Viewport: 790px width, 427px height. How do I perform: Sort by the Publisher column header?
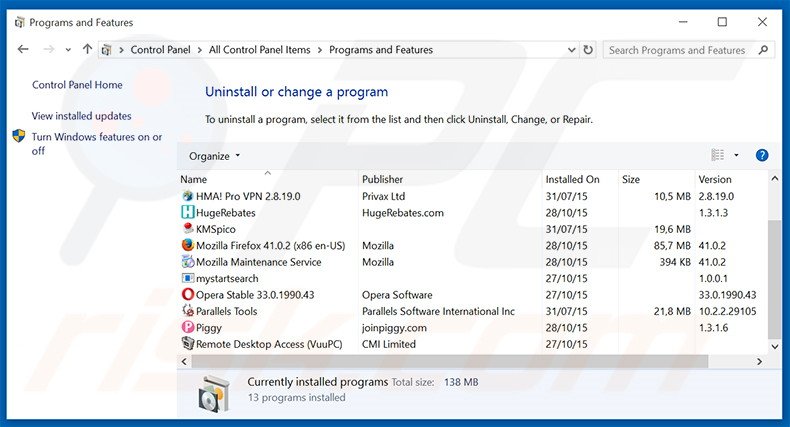[x=382, y=179]
